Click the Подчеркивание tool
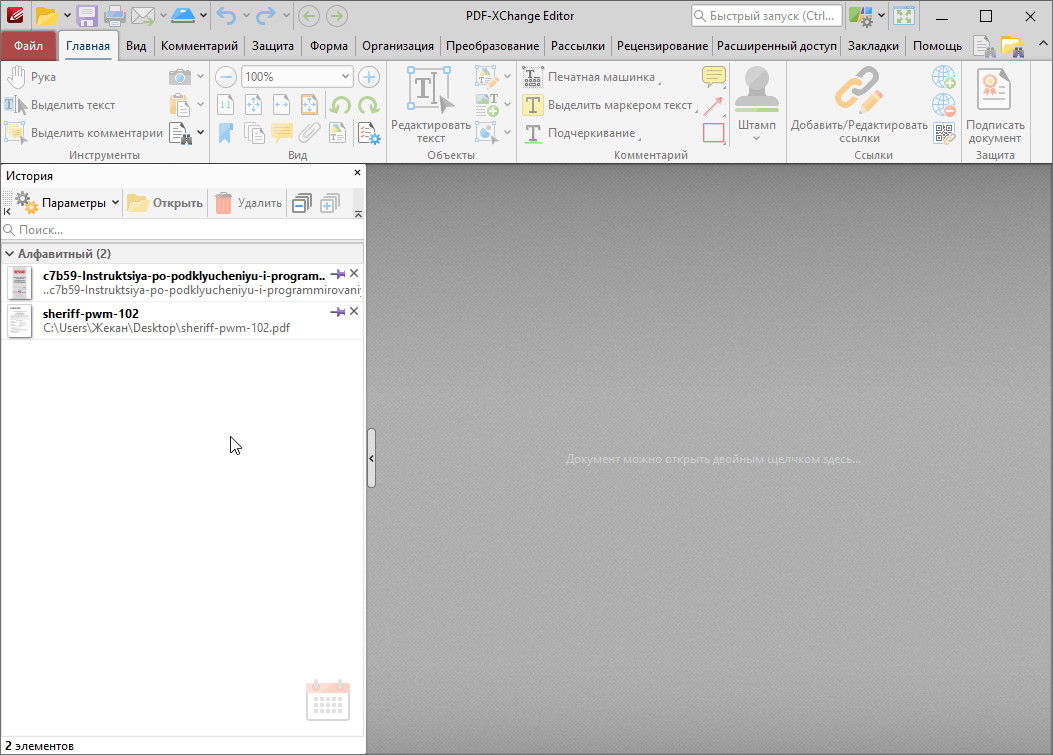The width and height of the screenshot is (1053, 755). point(581,133)
